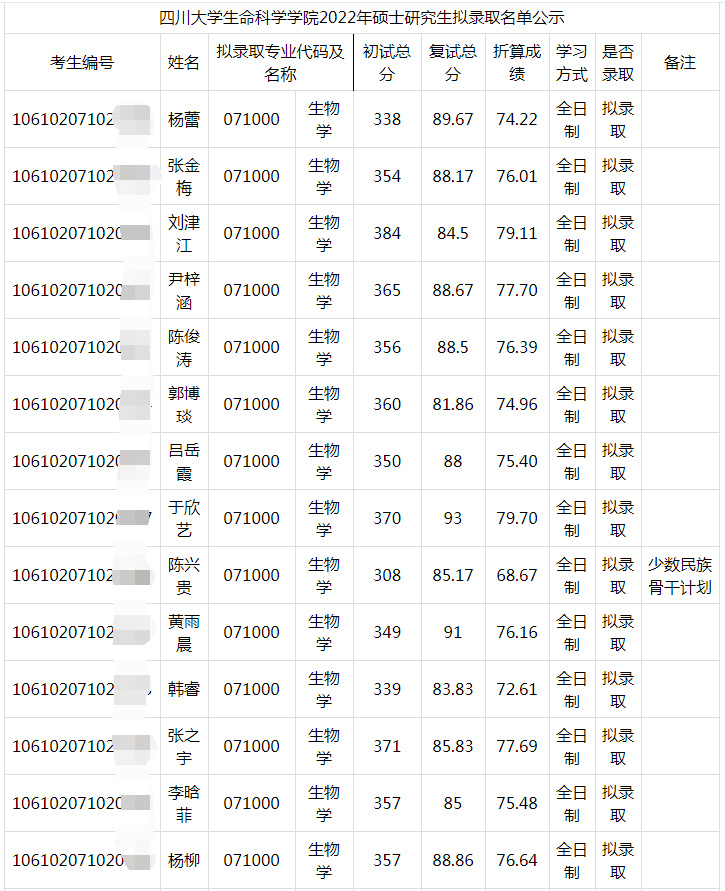Select the 考生编号 column header
The image size is (725, 891).
click(82, 62)
